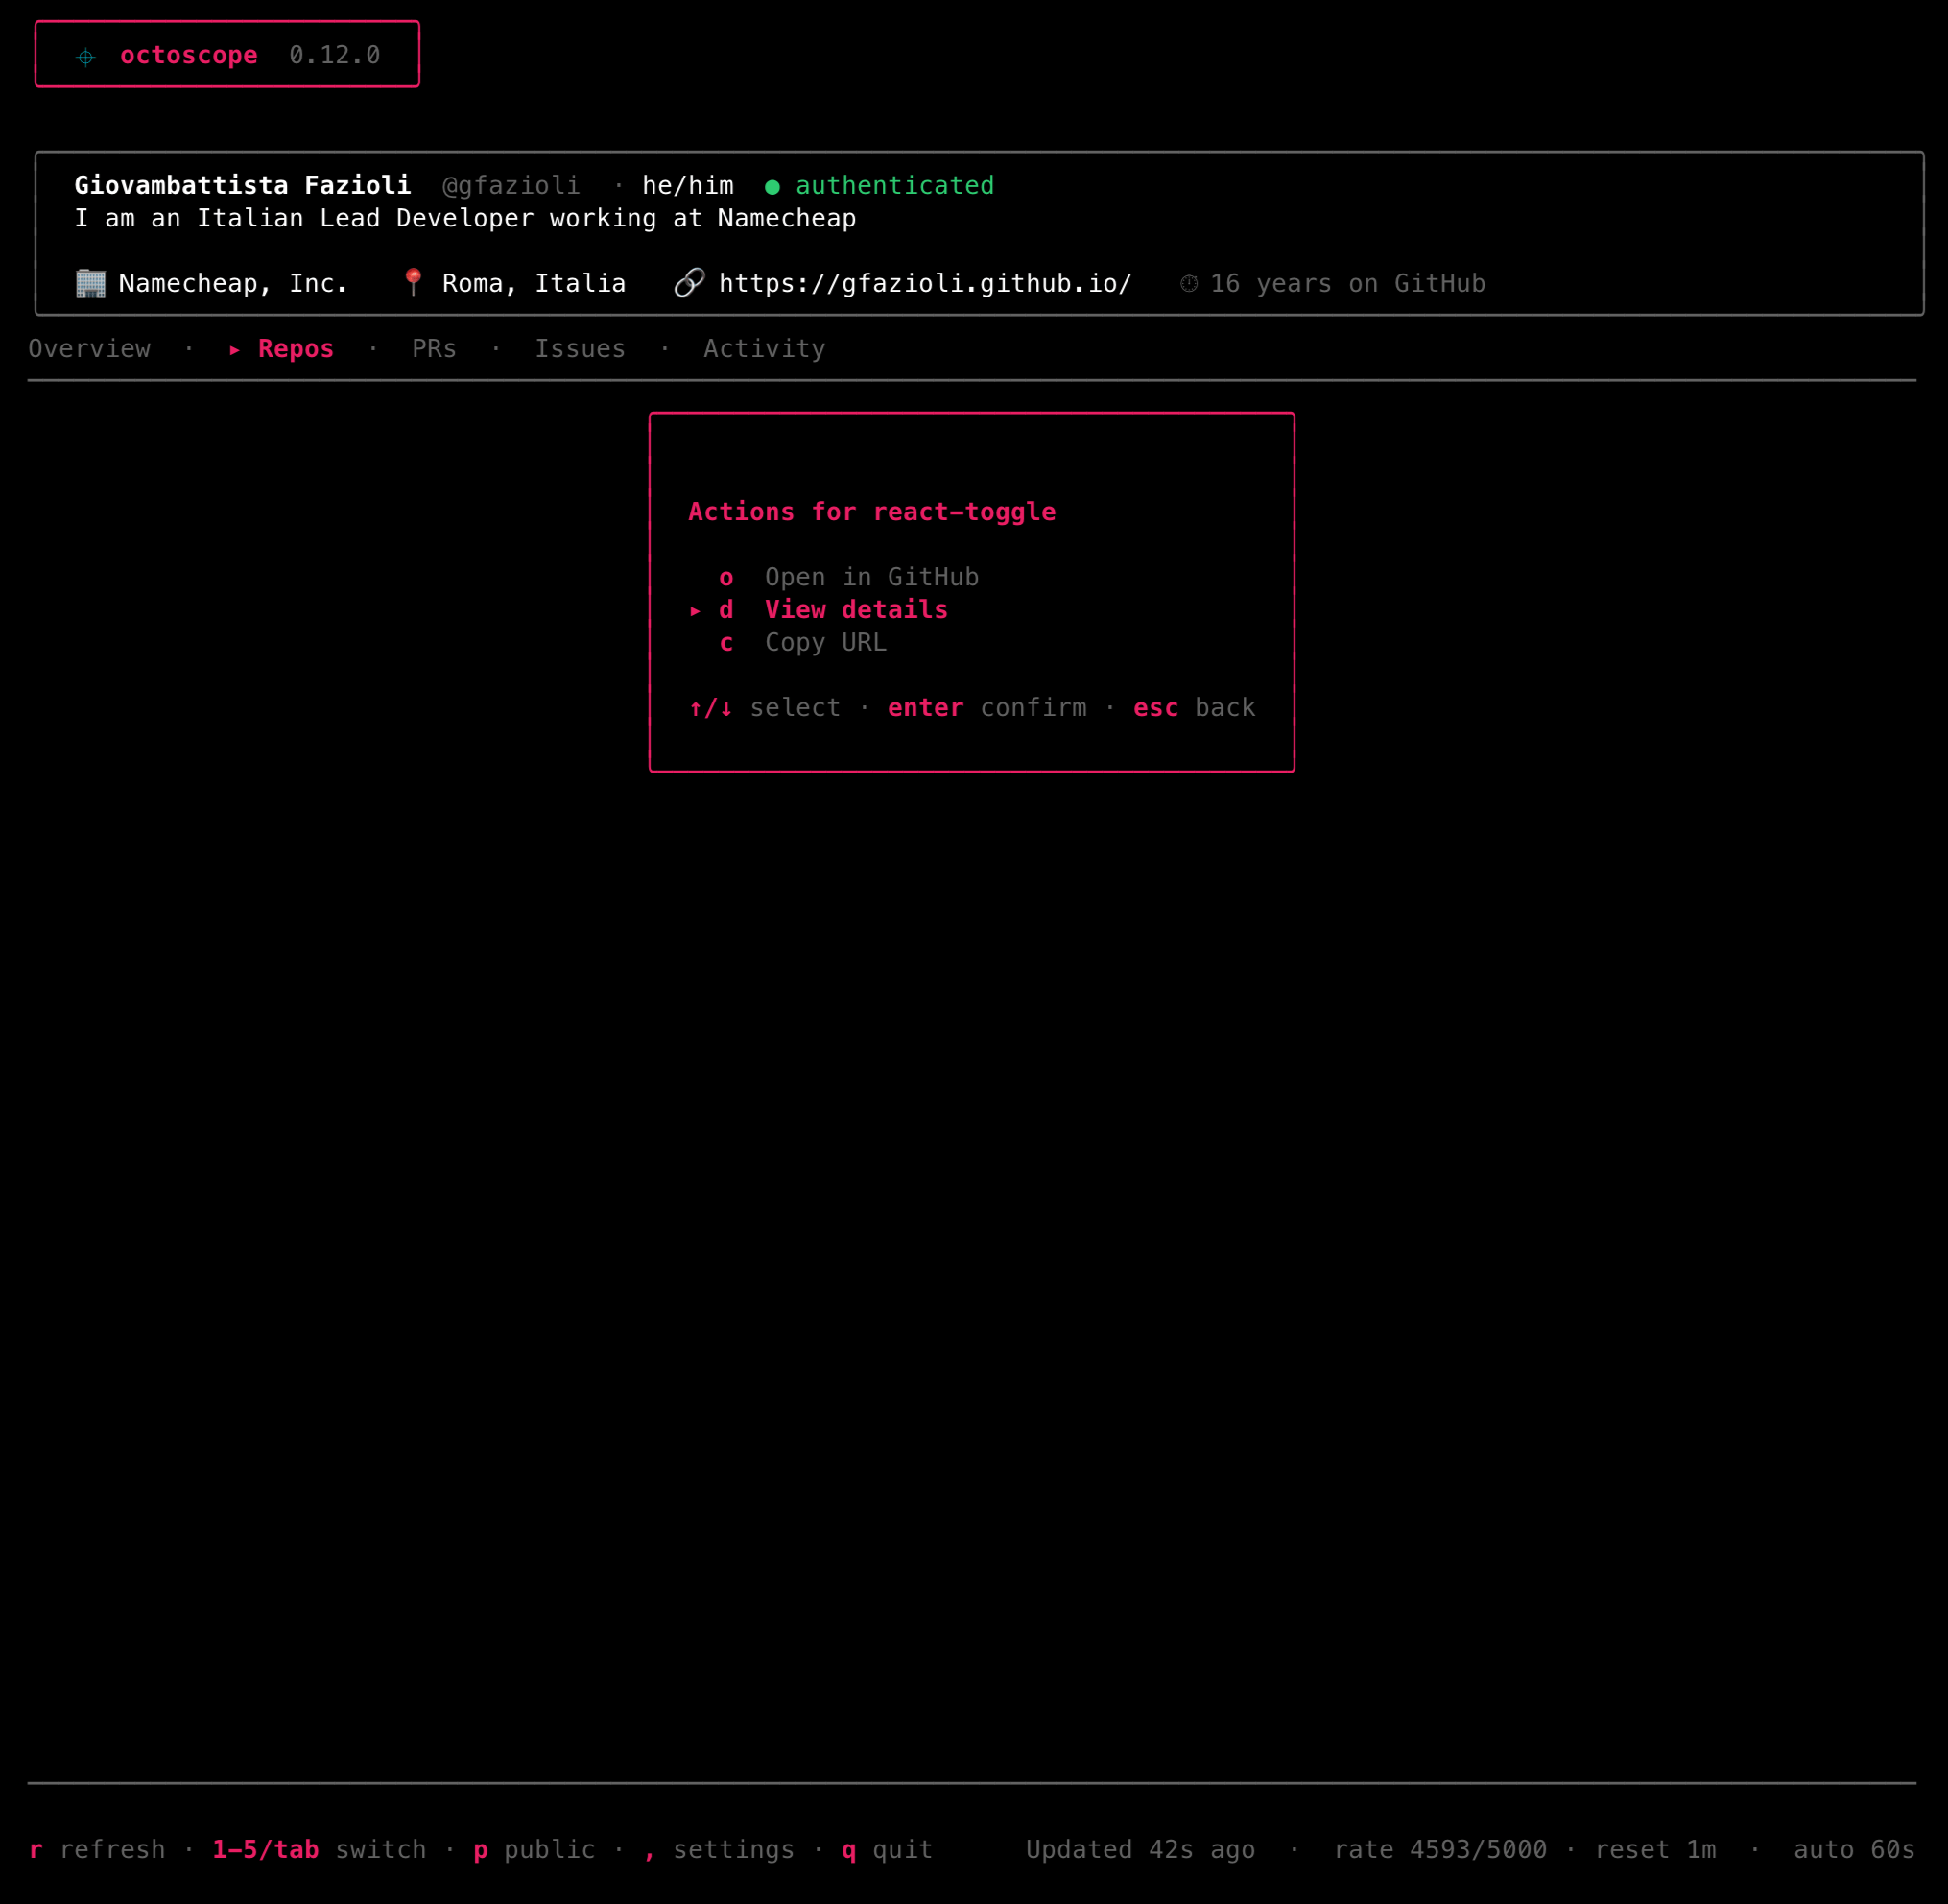1948x1904 pixels.
Task: Click the Actions for react-toggle title
Action: click(x=872, y=512)
